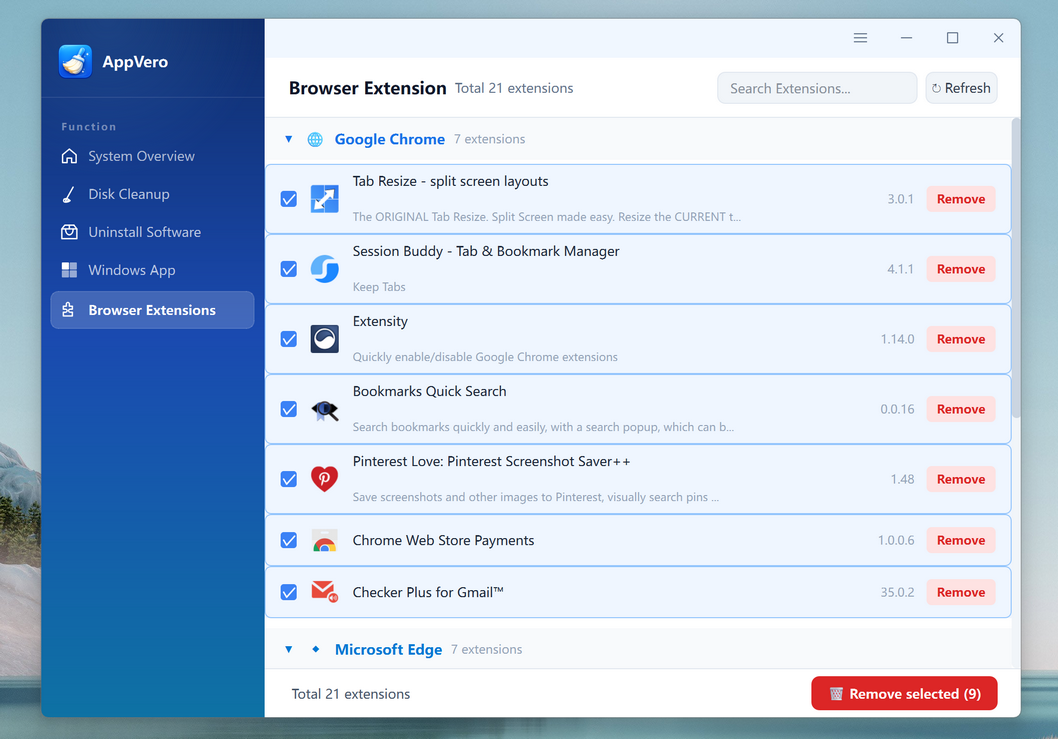Click the Microsoft Edge diamond icon
The width and height of the screenshot is (1058, 739).
tap(315, 649)
